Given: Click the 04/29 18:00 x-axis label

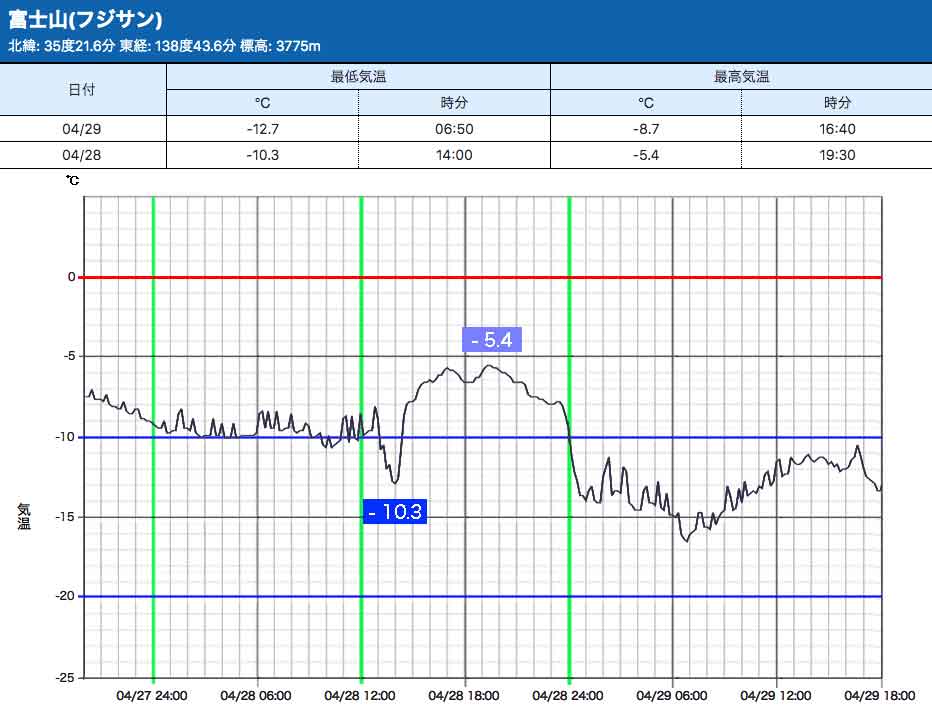Looking at the screenshot, I should [880, 696].
